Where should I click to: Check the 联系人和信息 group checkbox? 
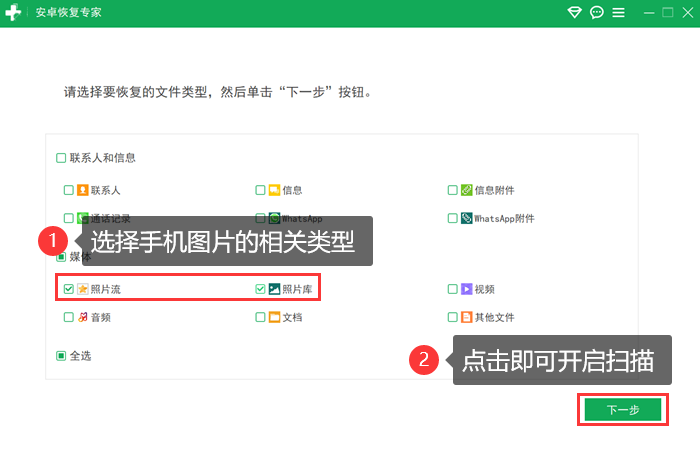pyautogui.click(x=61, y=158)
